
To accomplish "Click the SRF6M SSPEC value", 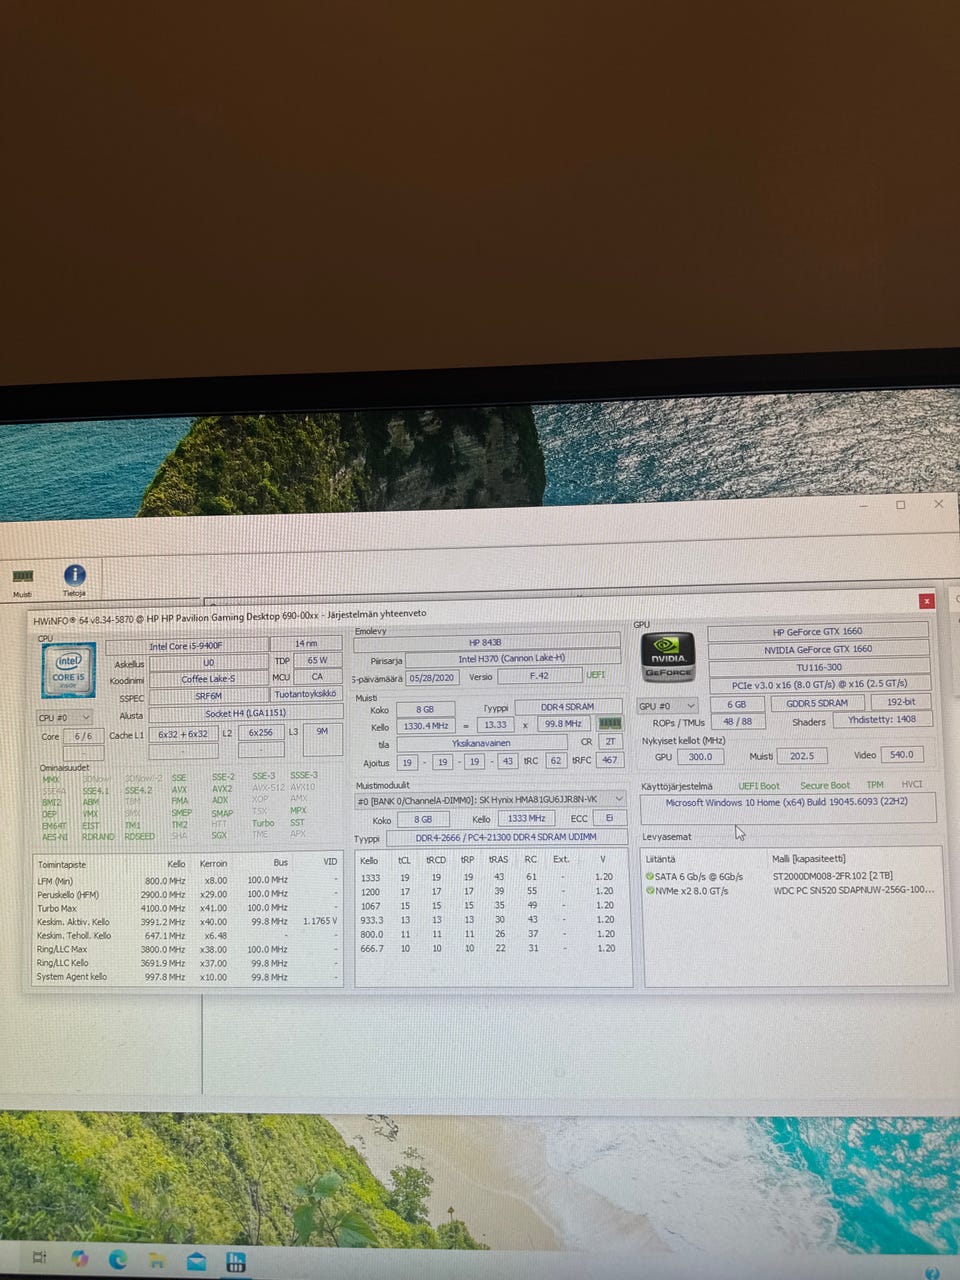I will [208, 696].
